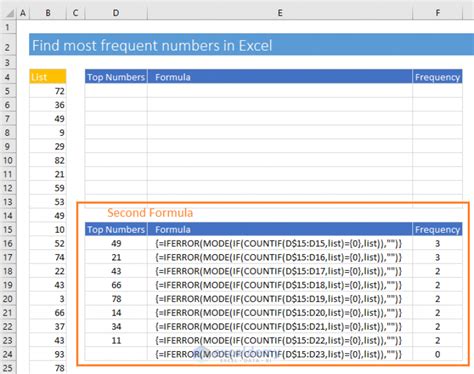
Task: Select list cell containing 37
Action: 48,326
